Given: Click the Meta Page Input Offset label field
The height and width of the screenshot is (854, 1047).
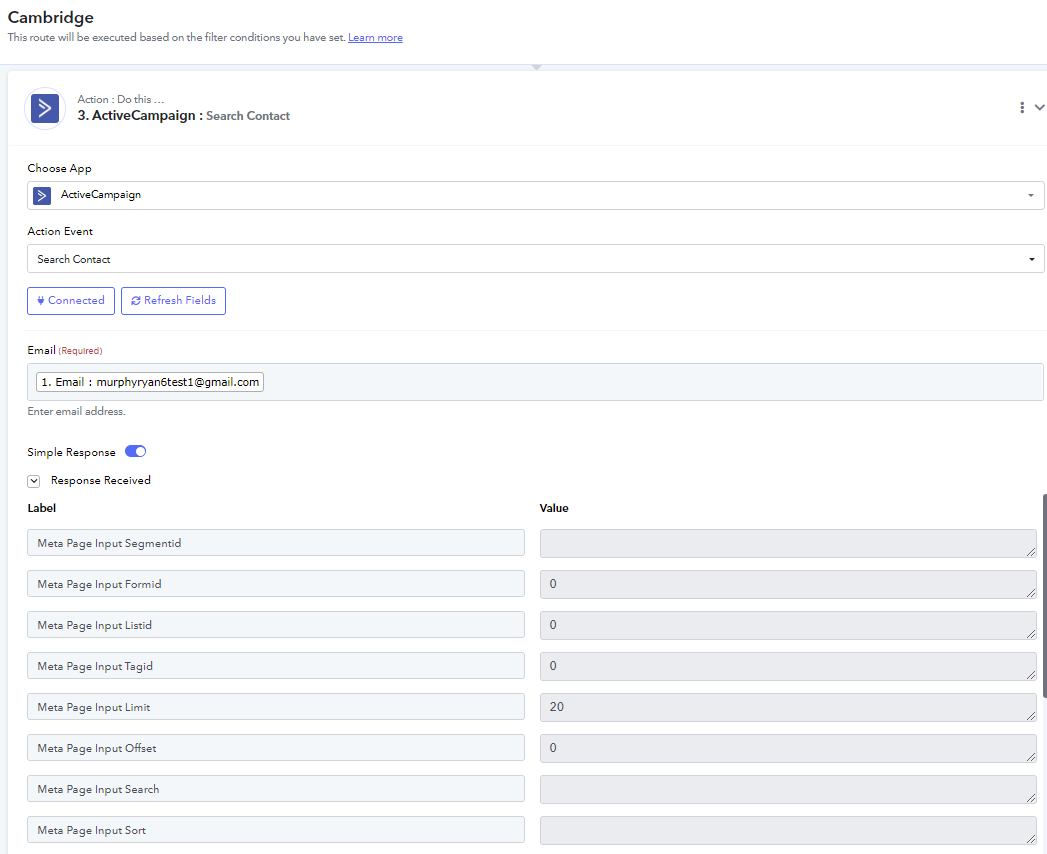Looking at the screenshot, I should coord(276,748).
